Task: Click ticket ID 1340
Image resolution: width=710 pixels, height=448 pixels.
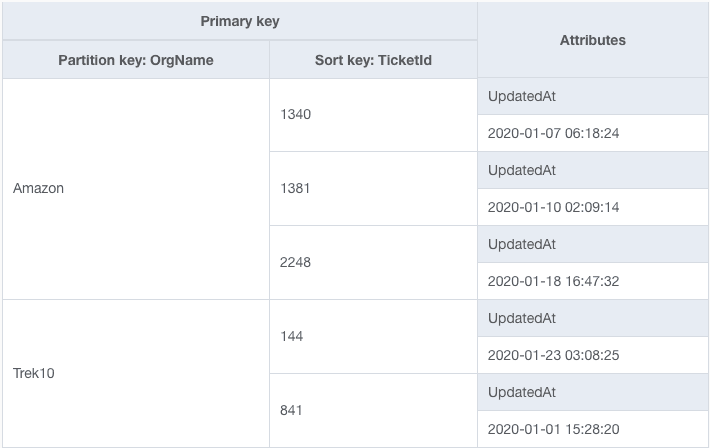Action: 297,114
